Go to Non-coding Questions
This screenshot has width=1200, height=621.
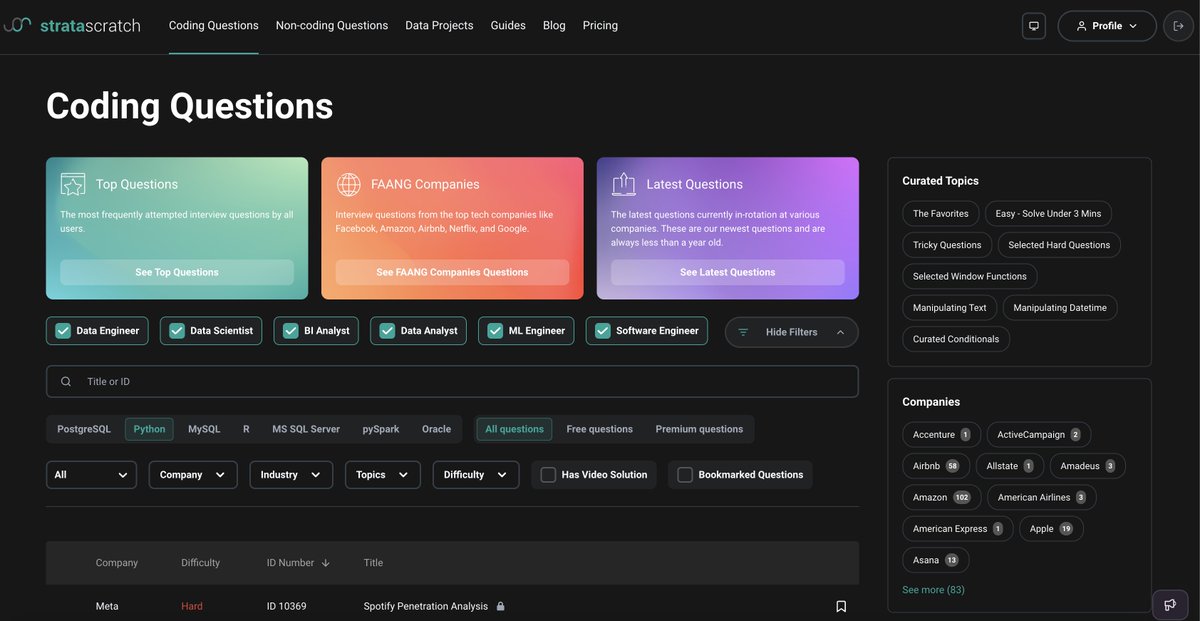pos(332,26)
